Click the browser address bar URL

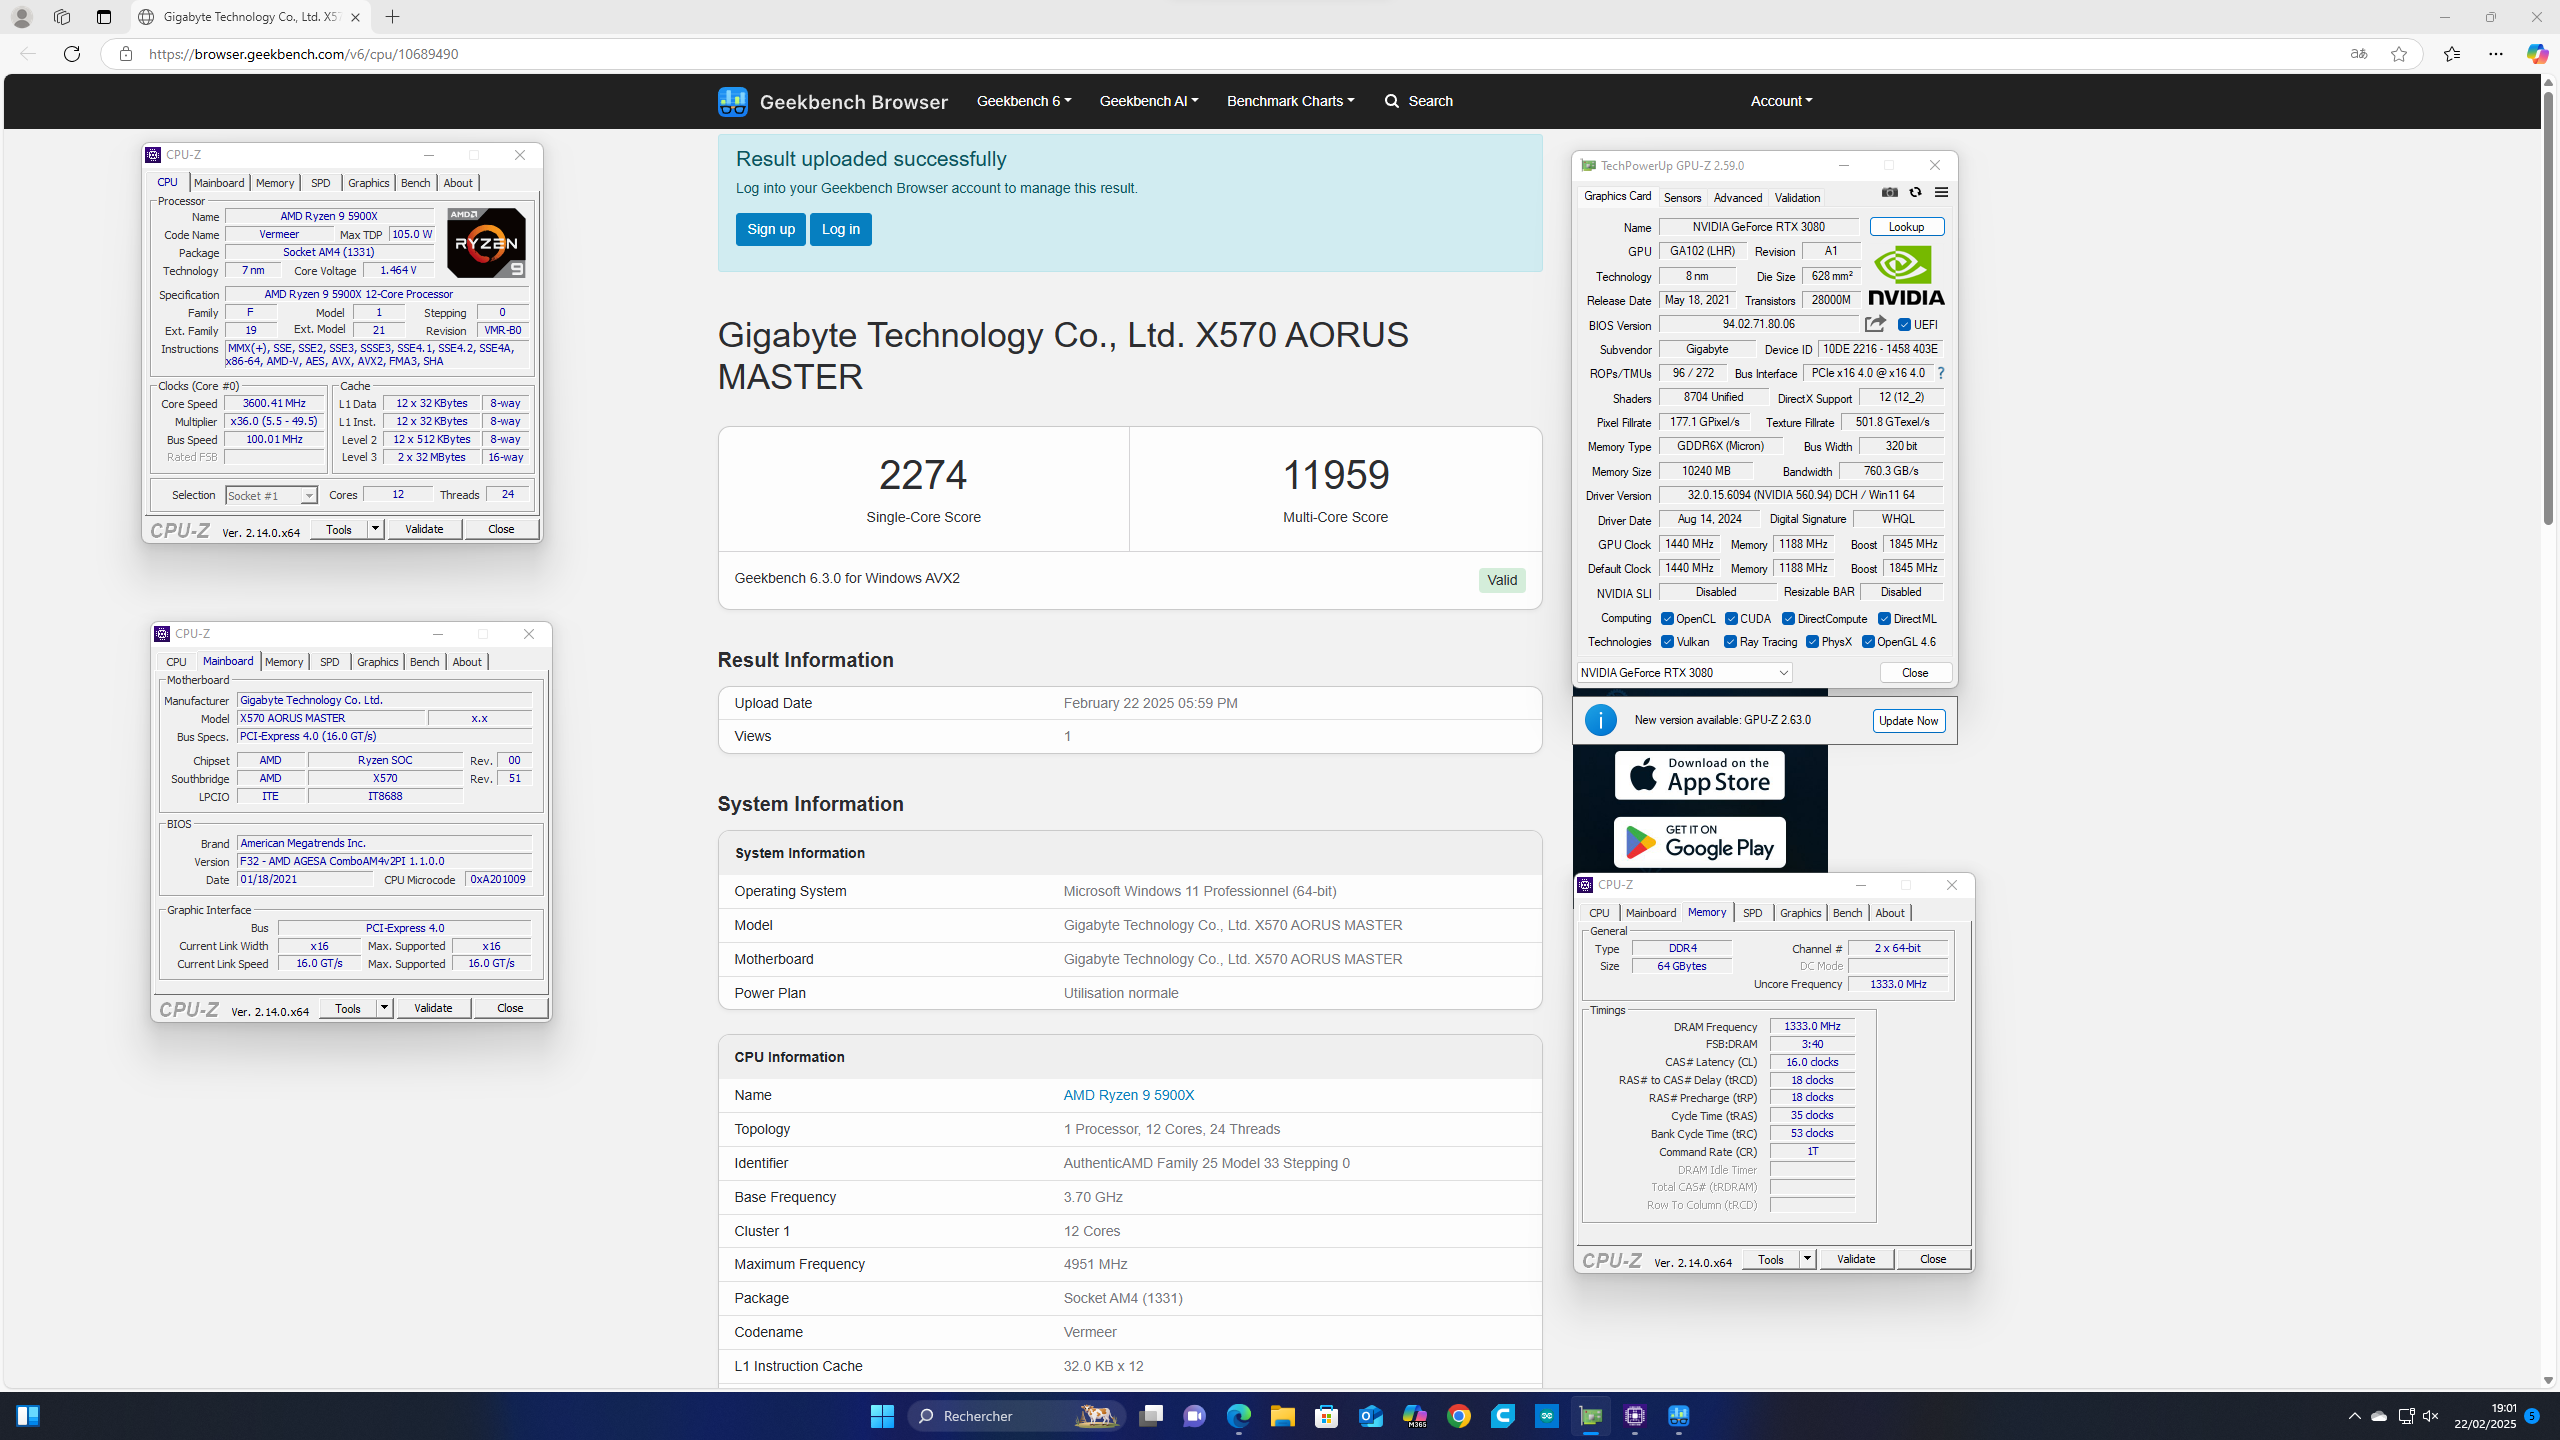click(304, 54)
